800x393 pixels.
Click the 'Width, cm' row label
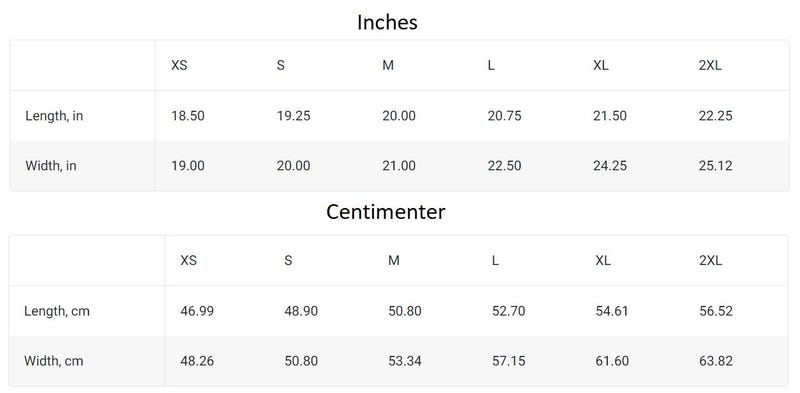(x=54, y=361)
